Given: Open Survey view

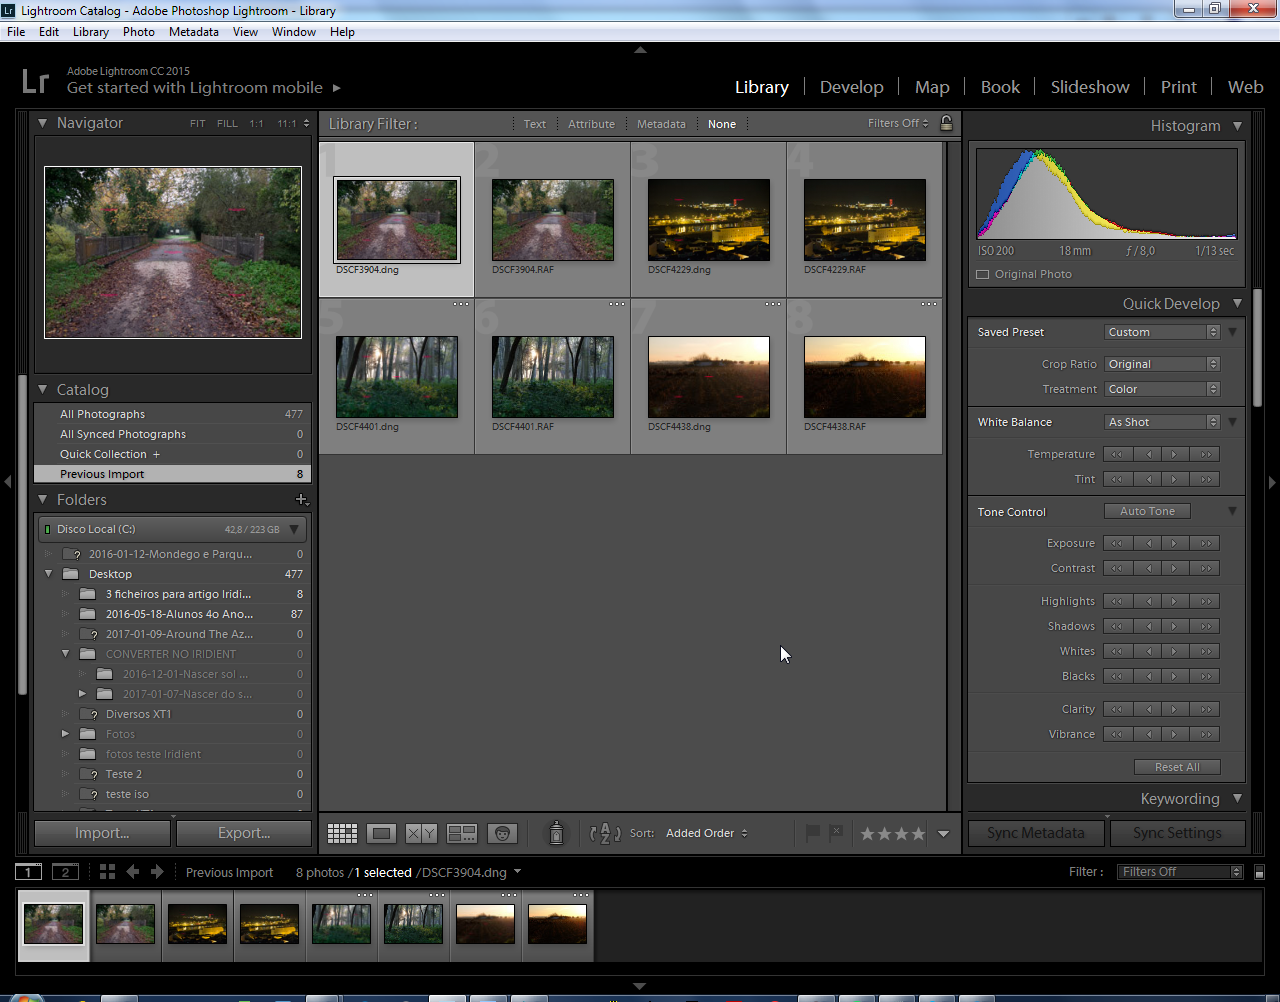Looking at the screenshot, I should (461, 833).
